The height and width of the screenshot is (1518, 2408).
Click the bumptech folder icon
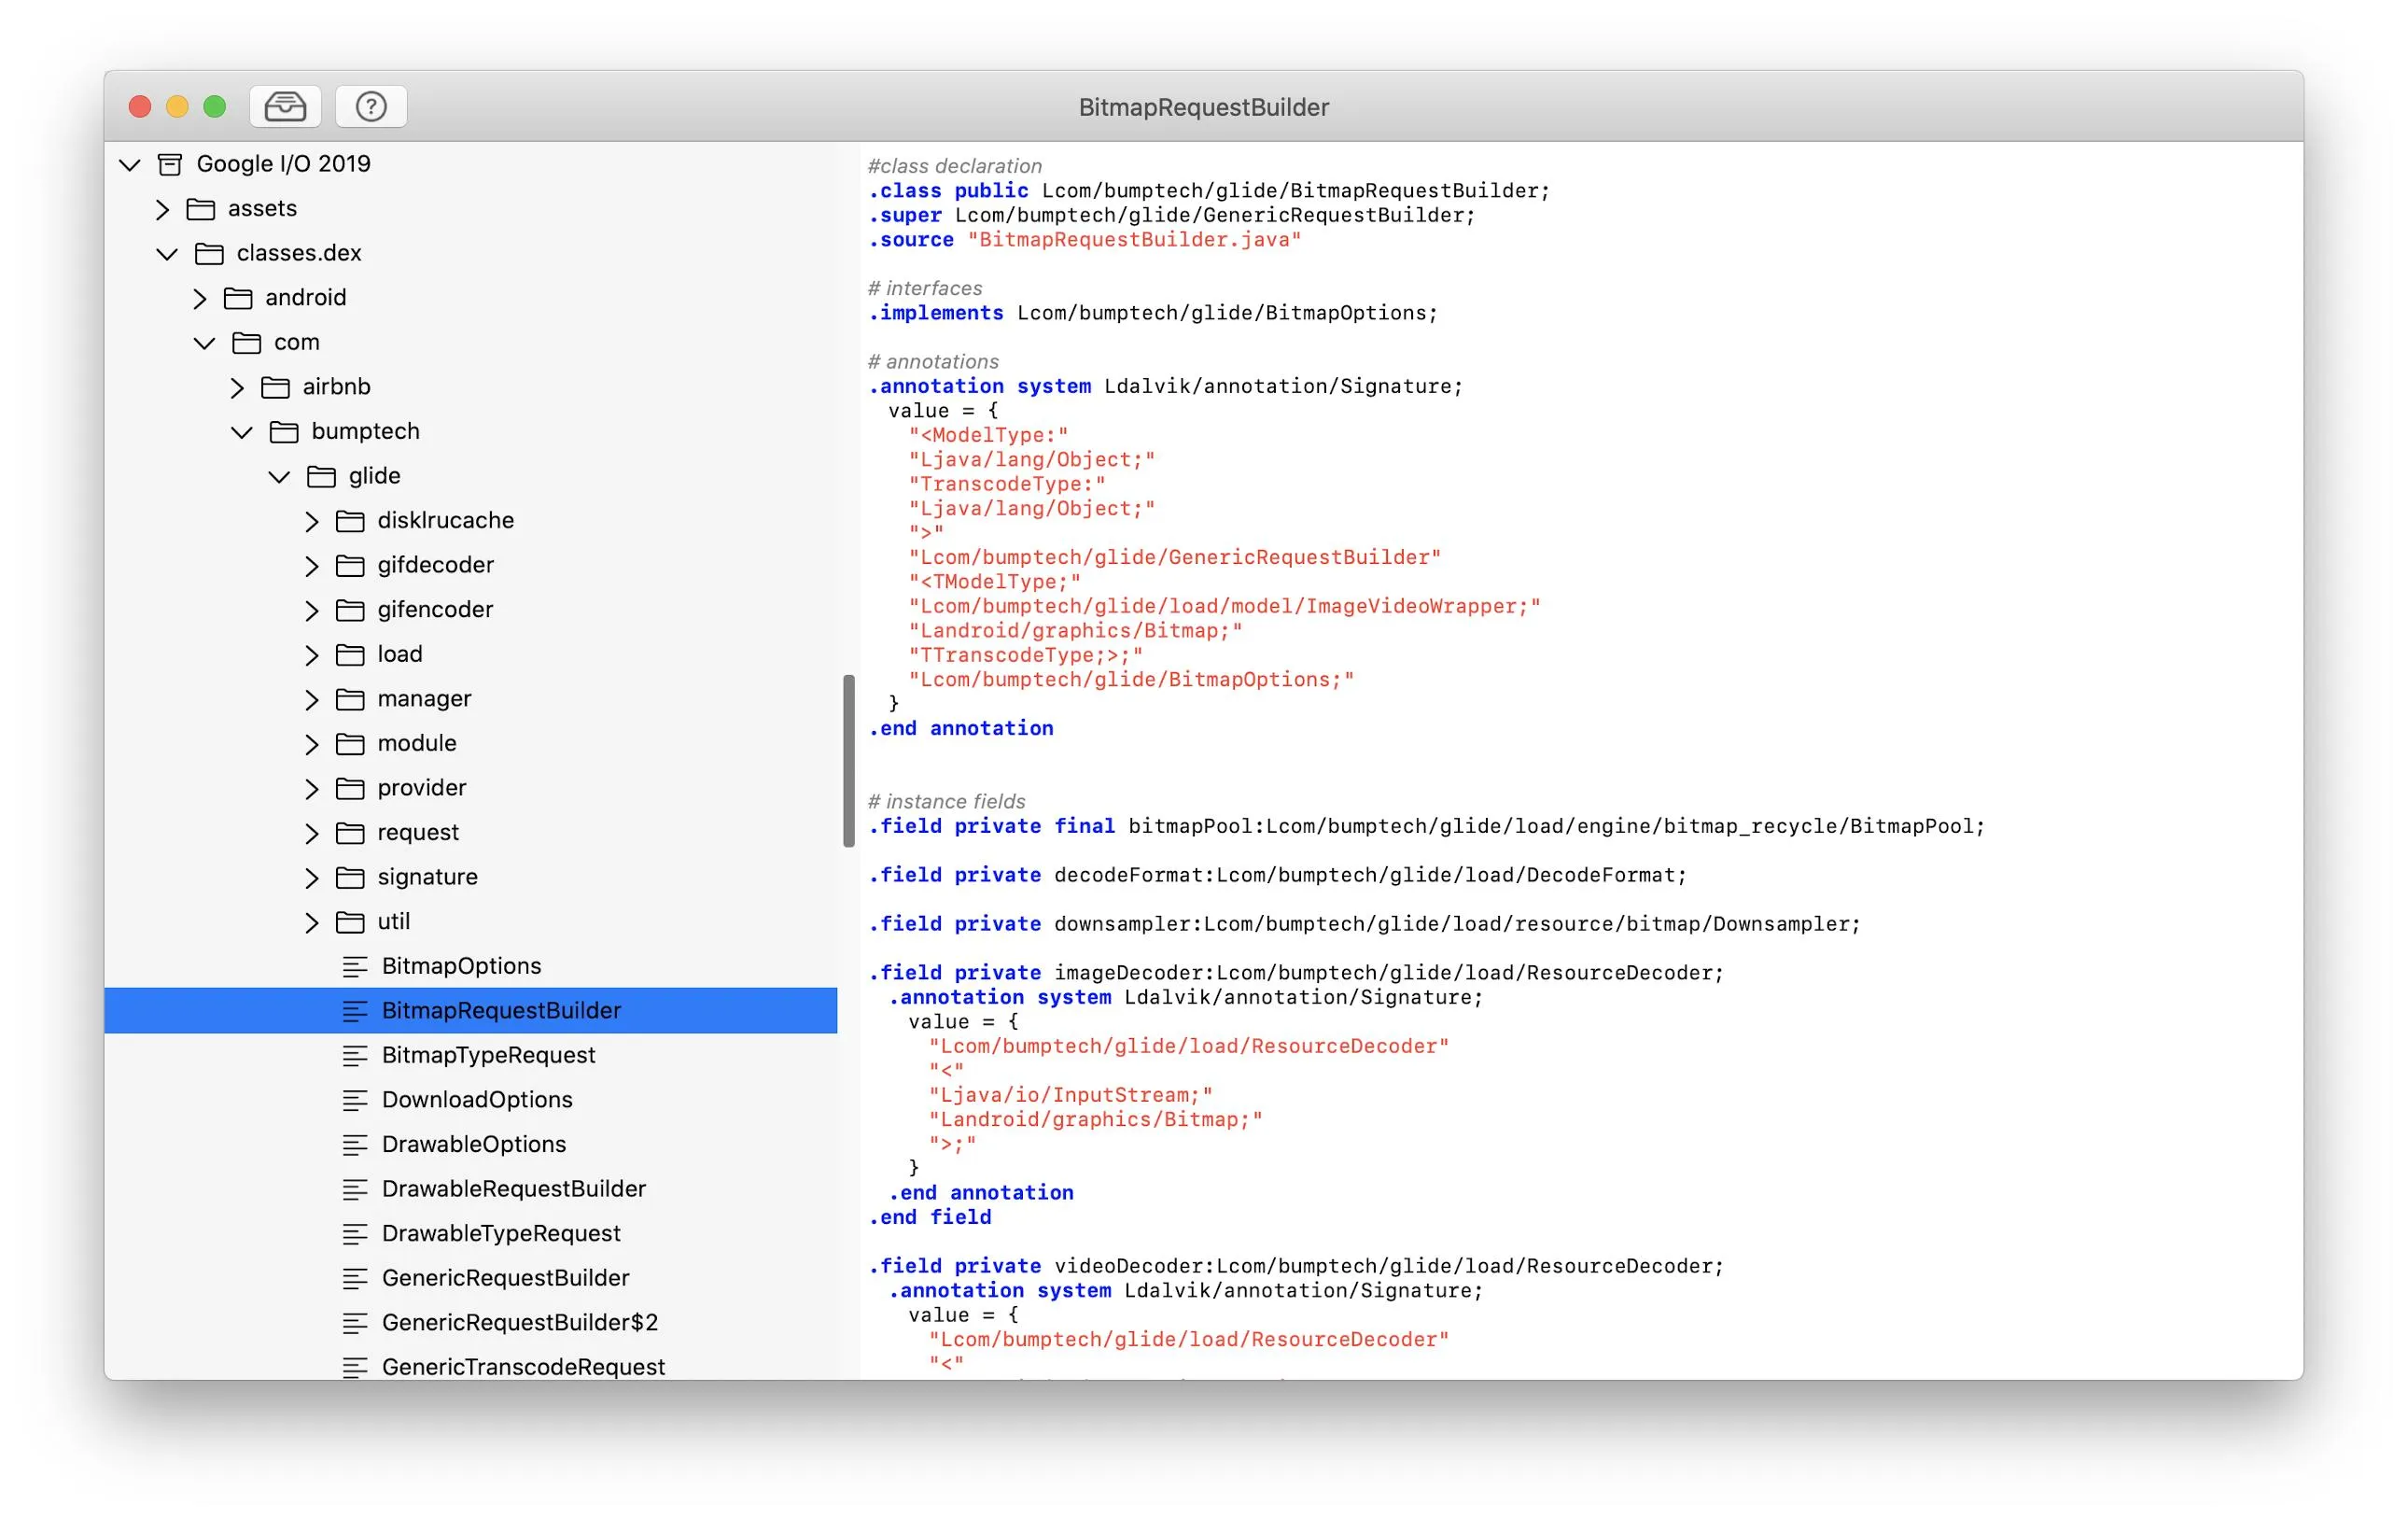click(x=284, y=432)
